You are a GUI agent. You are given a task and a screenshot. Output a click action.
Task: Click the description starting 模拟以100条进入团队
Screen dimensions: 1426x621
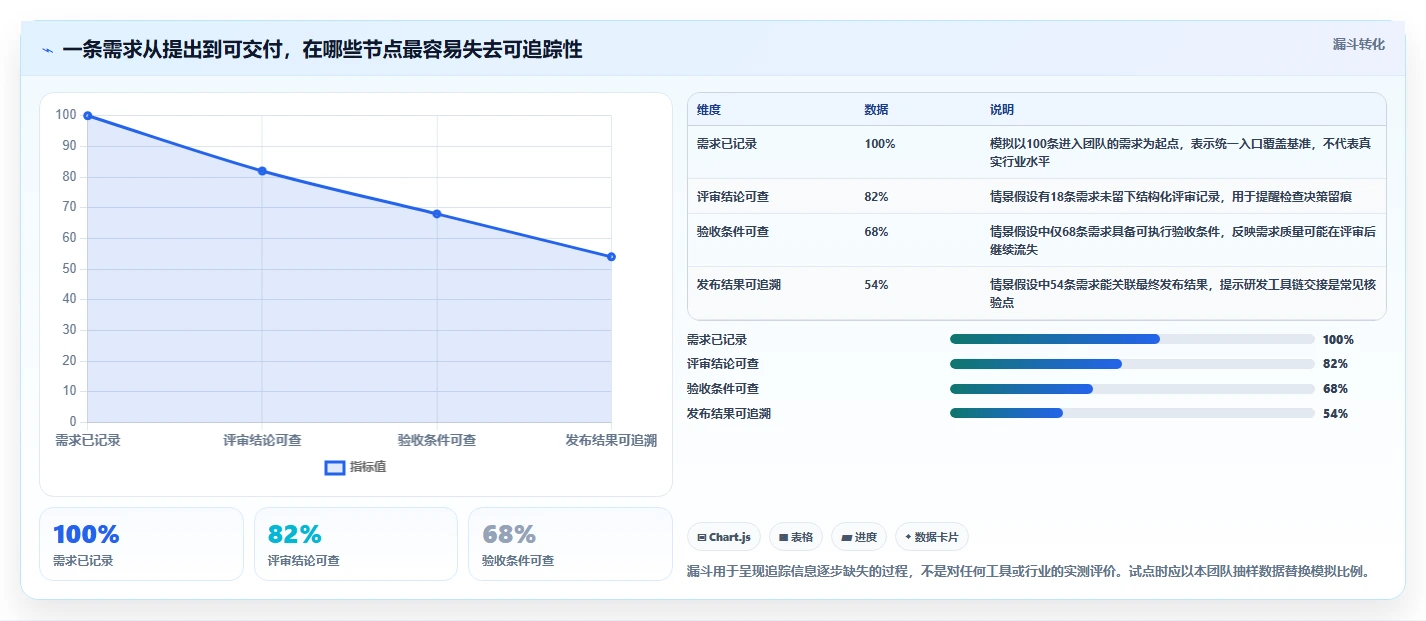1180,152
